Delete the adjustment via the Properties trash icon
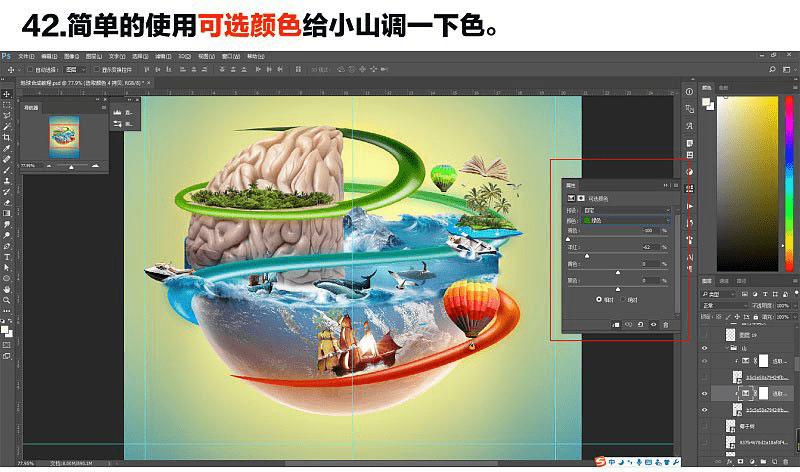Screen dimensions: 800x472 tap(666, 325)
